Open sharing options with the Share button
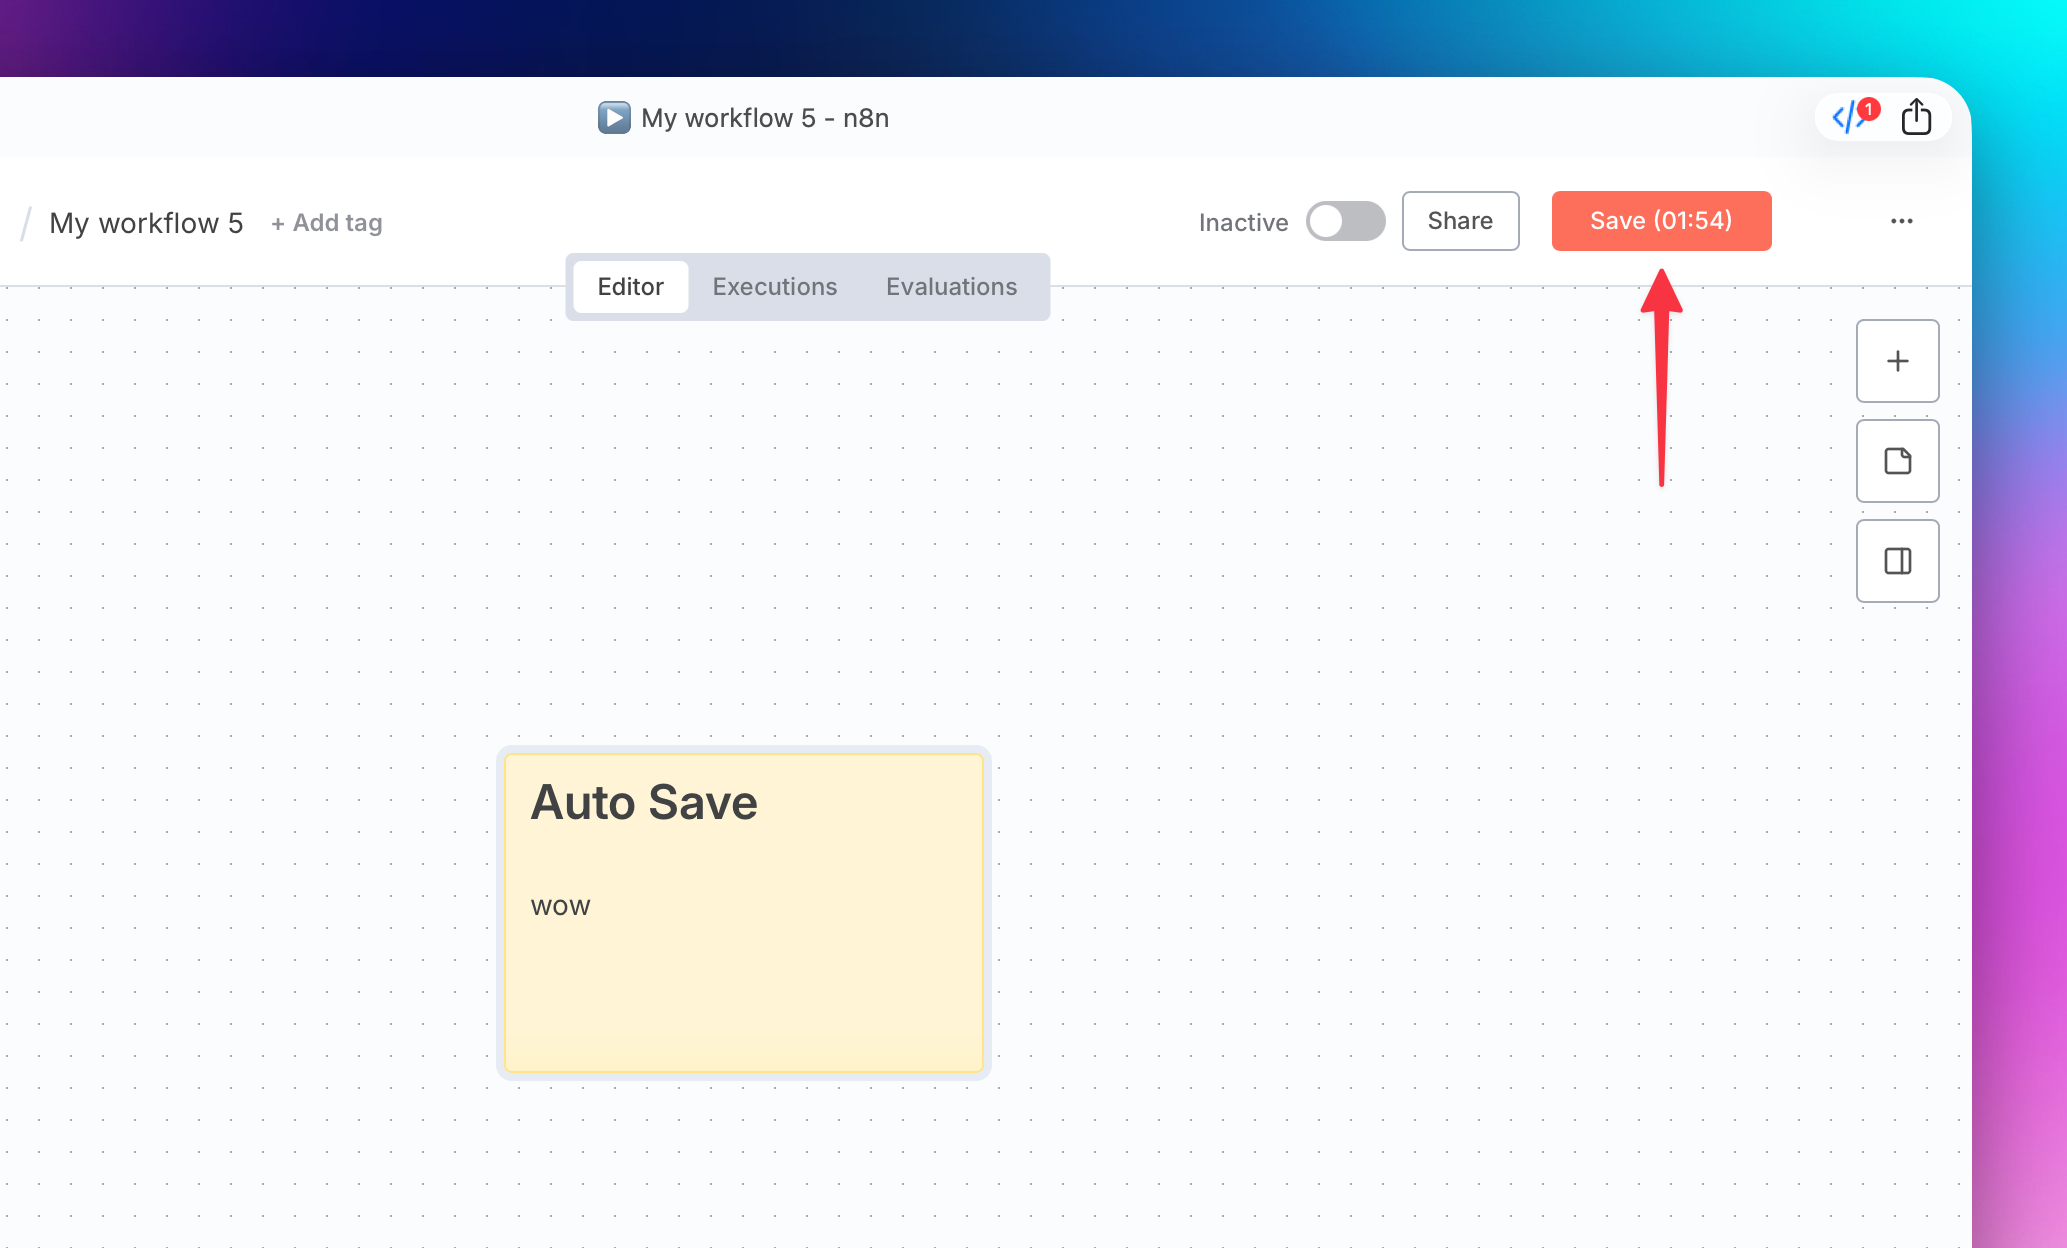This screenshot has width=2067, height=1248. pos(1460,221)
